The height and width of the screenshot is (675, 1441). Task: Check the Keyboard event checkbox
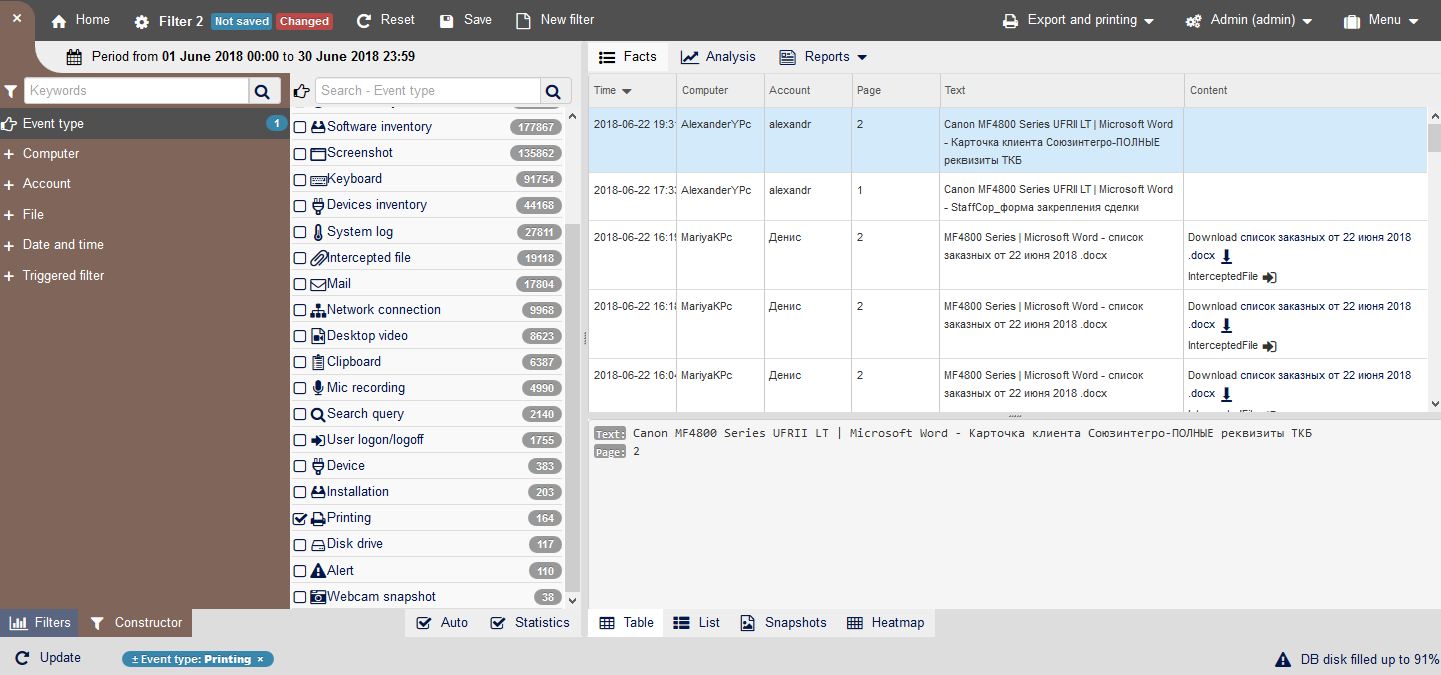(300, 180)
